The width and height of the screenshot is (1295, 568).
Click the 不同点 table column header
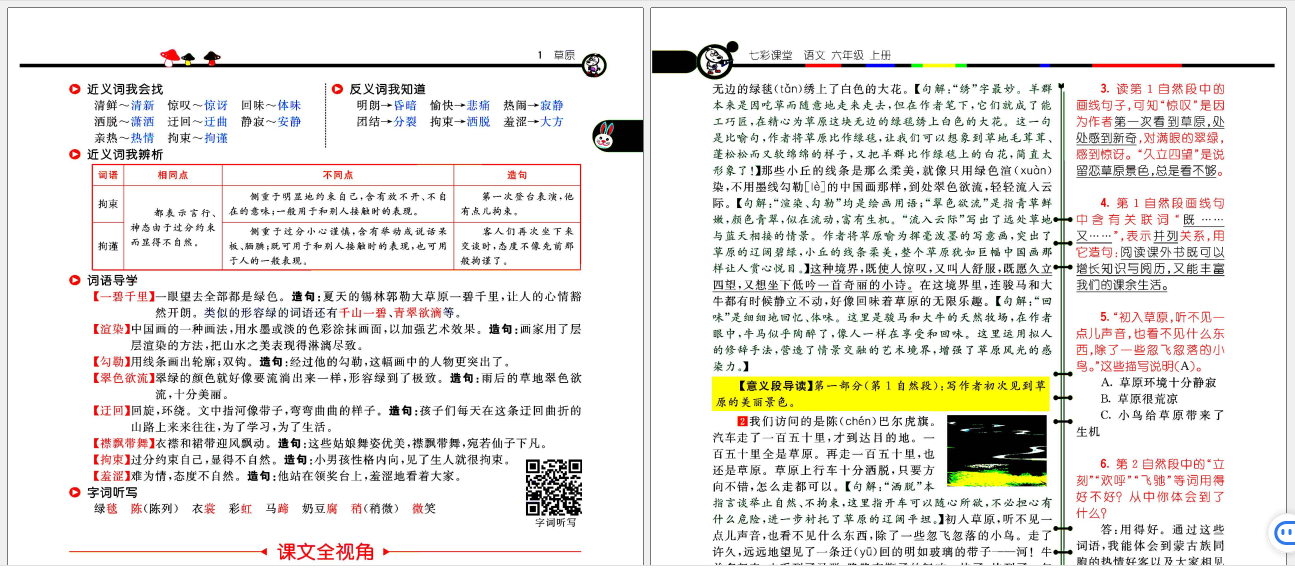337,174
